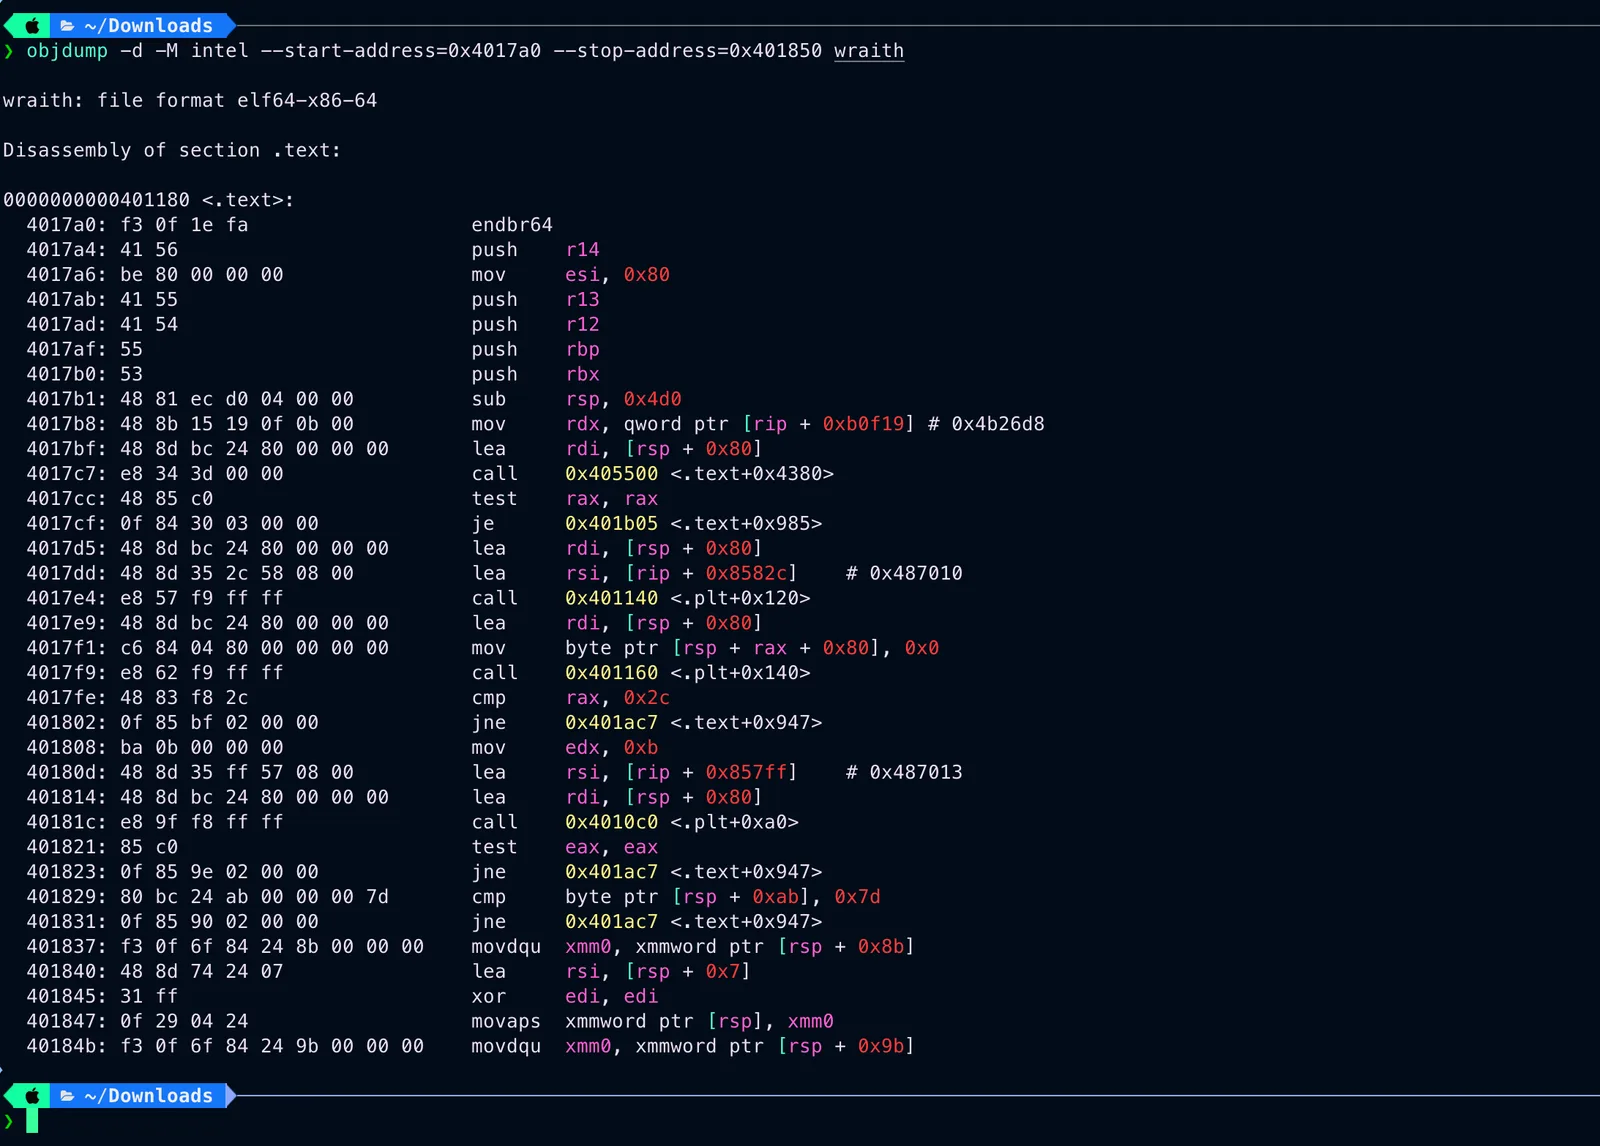This screenshot has width=1600, height=1146.
Task: Click '0xab' offset in cmp byte ptr line
Action: 776,897
